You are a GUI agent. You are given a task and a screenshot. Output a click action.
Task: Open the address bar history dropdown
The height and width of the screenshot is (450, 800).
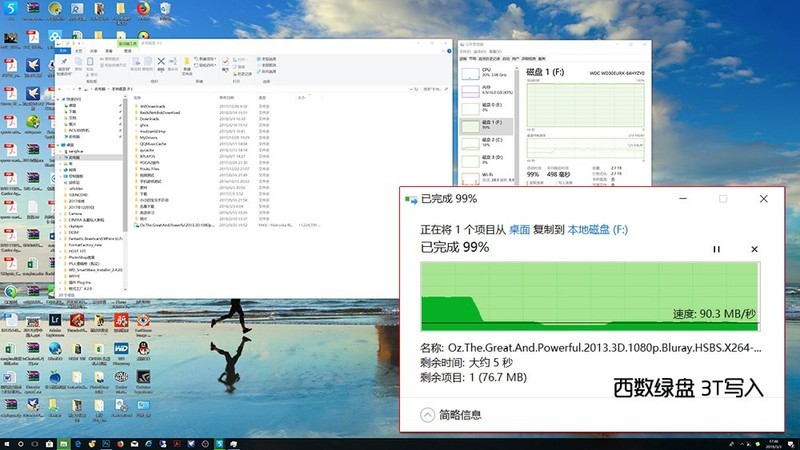[411, 89]
